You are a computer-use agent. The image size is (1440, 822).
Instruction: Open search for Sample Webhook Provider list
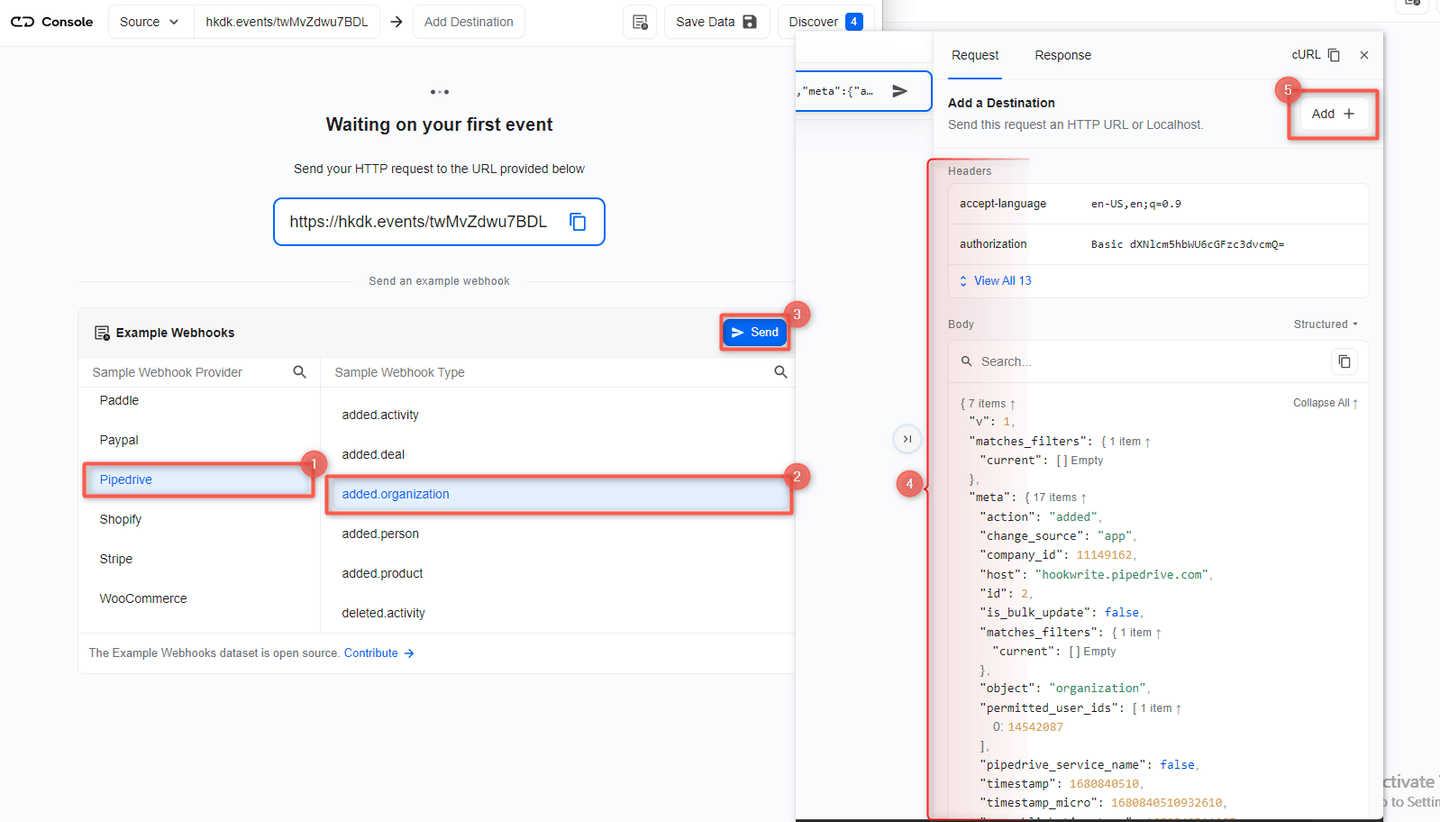click(x=299, y=371)
